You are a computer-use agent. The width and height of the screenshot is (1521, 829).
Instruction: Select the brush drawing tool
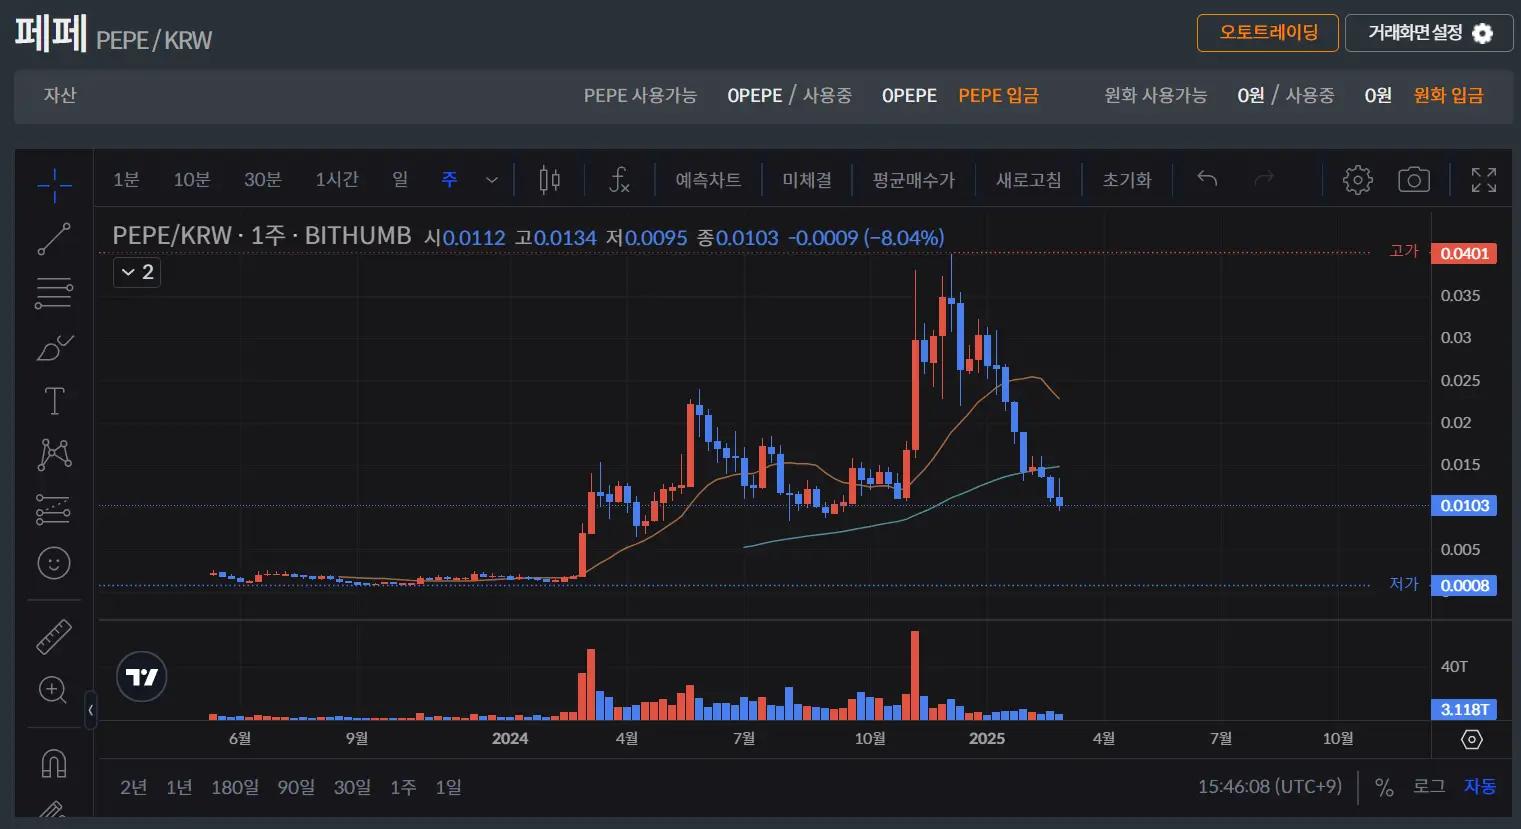click(54, 347)
